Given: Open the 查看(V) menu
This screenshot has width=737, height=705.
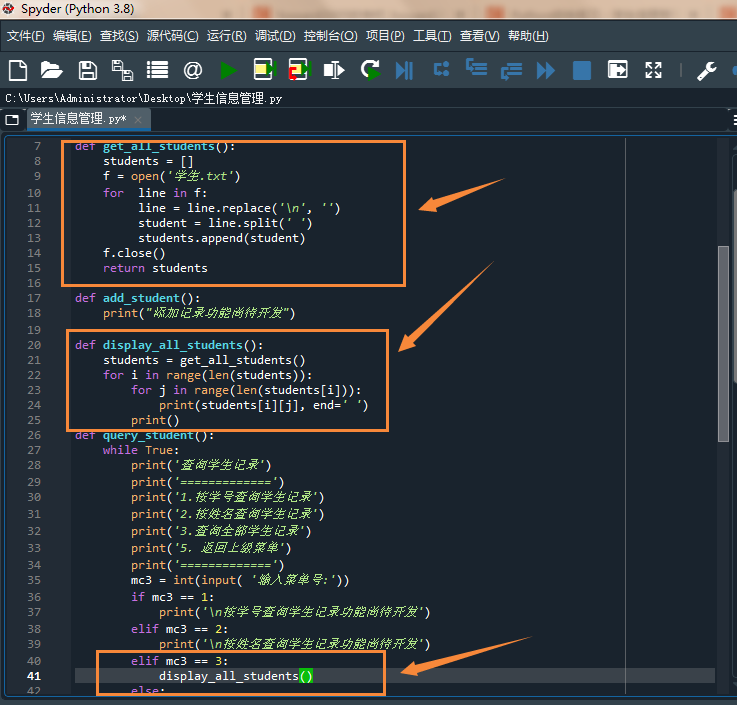Looking at the screenshot, I should (x=479, y=36).
